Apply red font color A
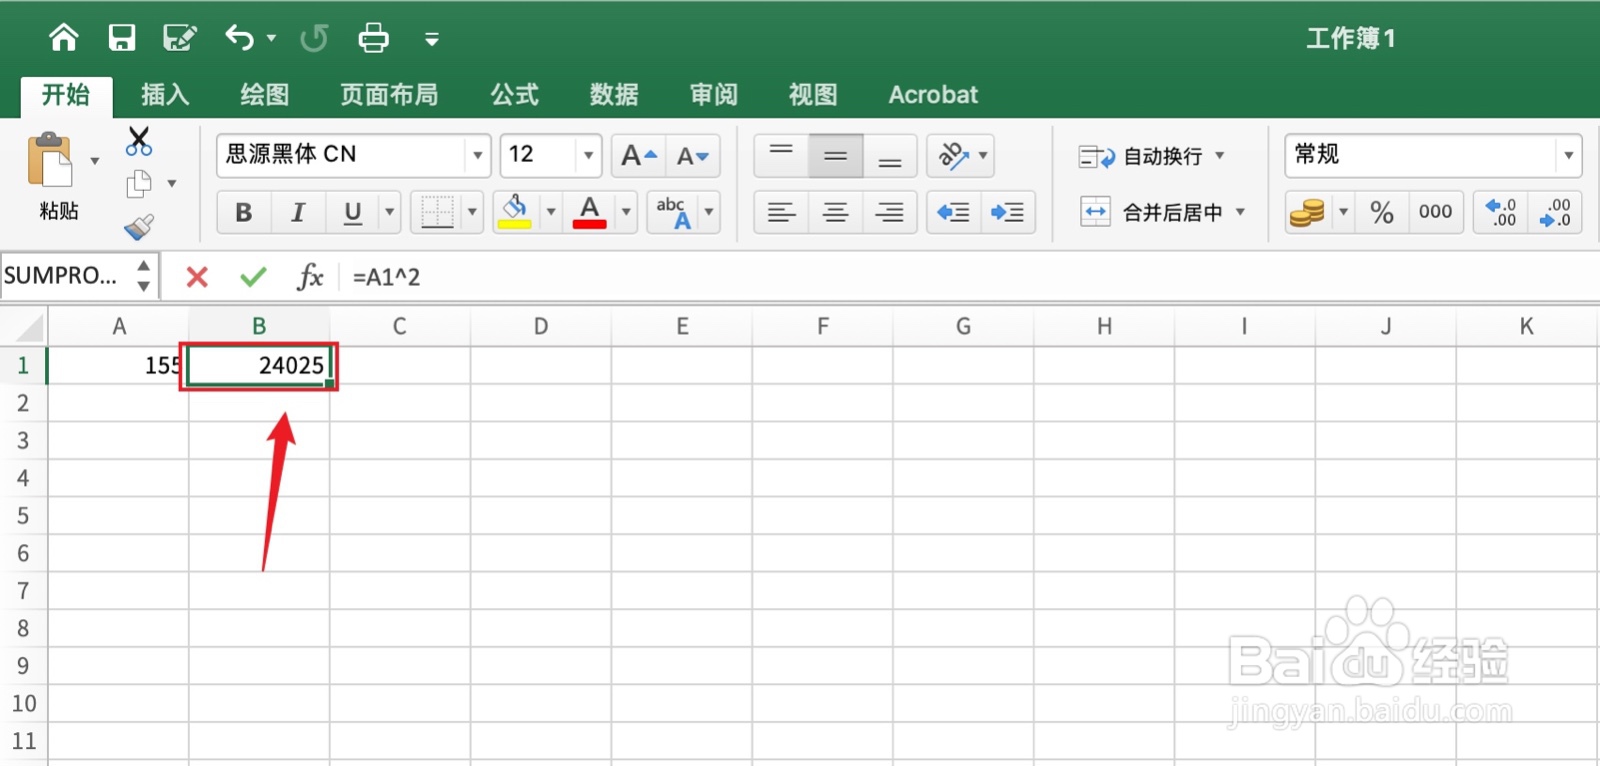The width and height of the screenshot is (1600, 766). 590,212
